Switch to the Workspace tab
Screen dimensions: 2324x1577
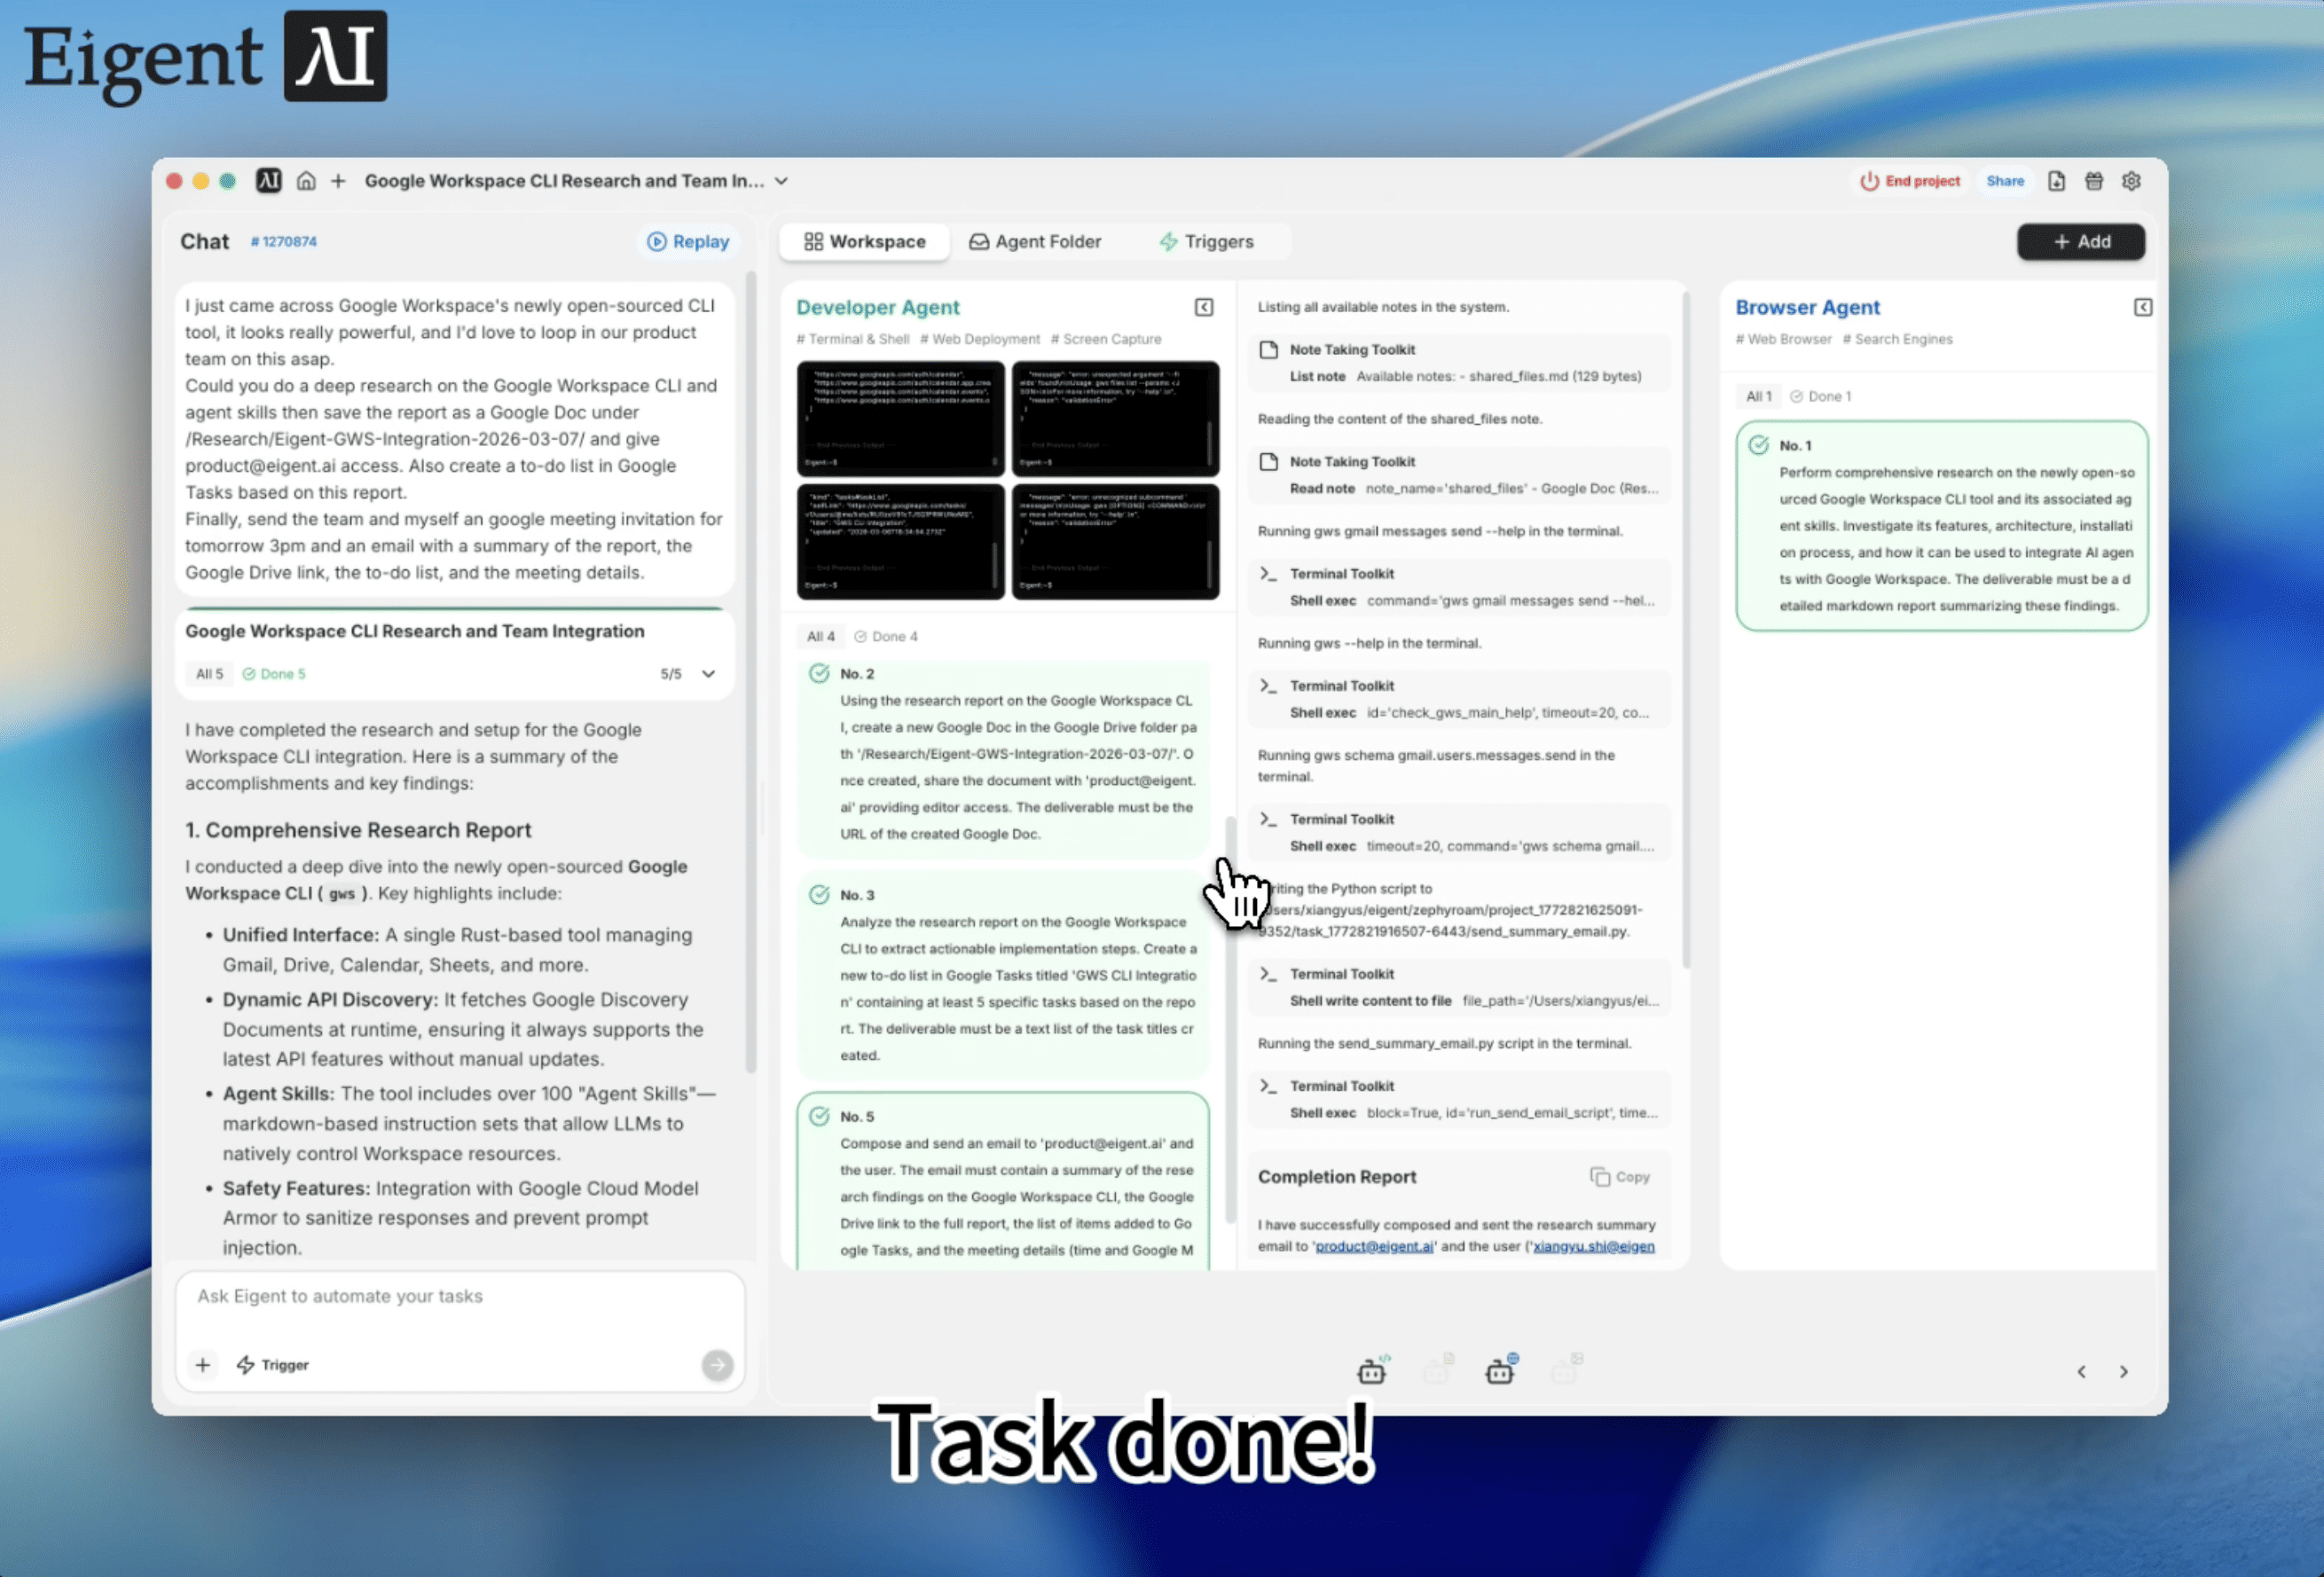865,242
